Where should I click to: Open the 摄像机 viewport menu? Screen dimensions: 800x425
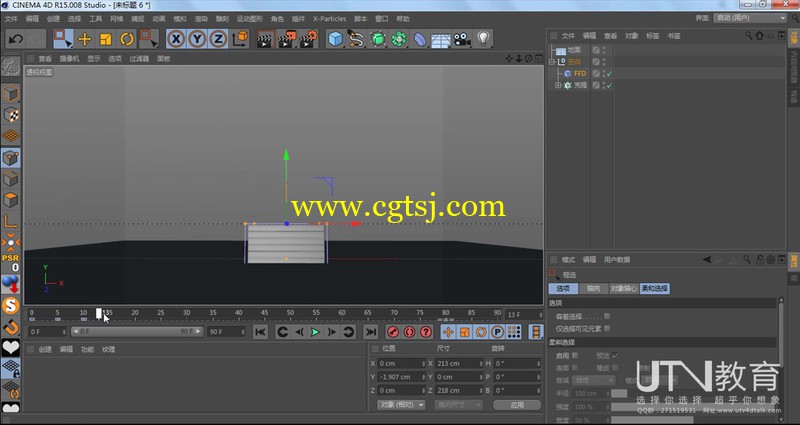[x=69, y=59]
